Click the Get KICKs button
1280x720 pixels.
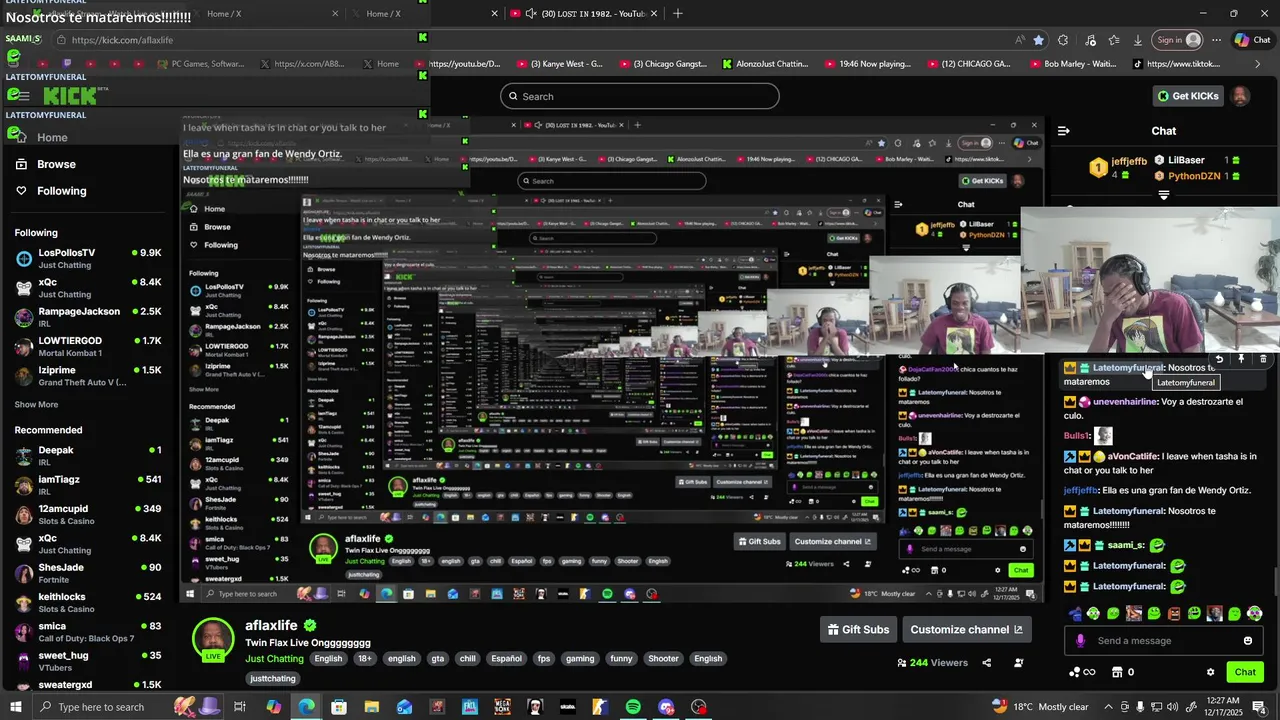[x=1187, y=96]
